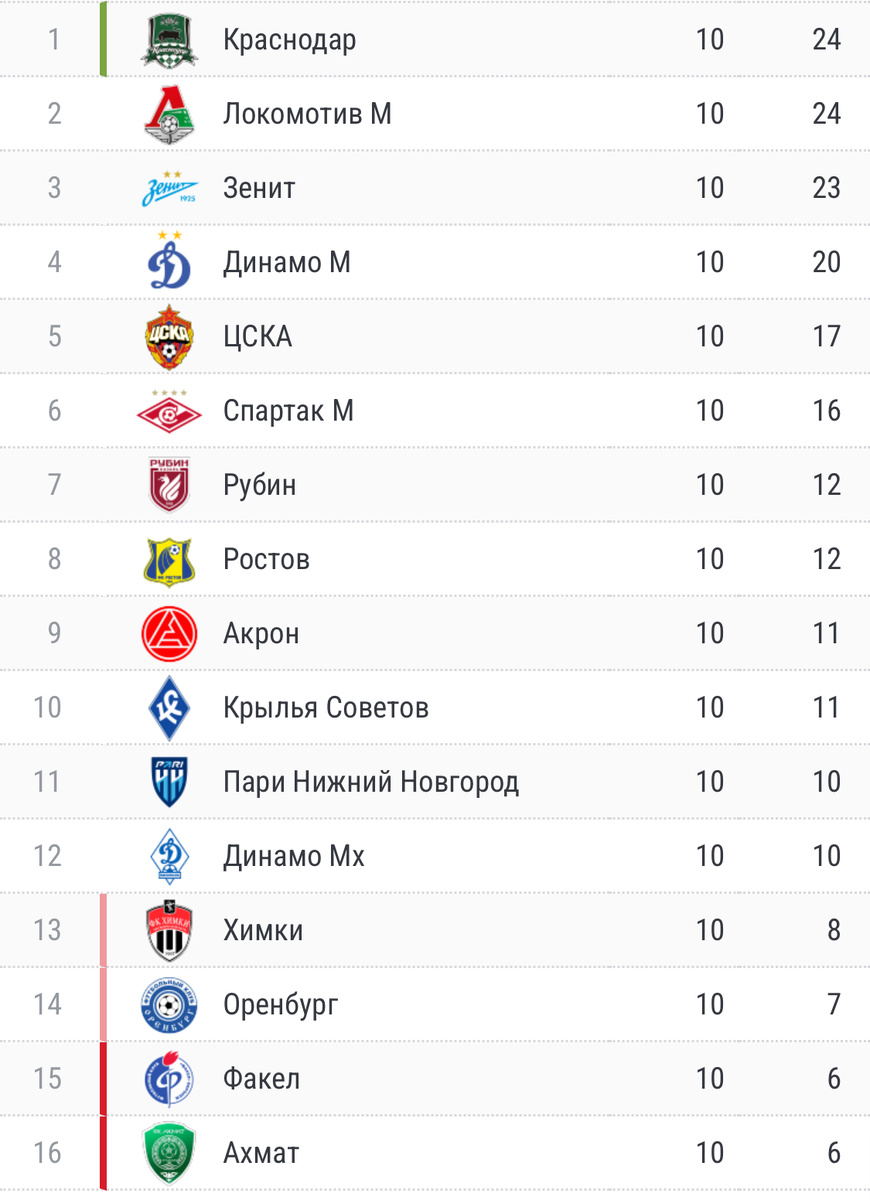Click Ахмат's 6 points value
The width and height of the screenshot is (870, 1200).
pyautogui.click(x=833, y=1152)
